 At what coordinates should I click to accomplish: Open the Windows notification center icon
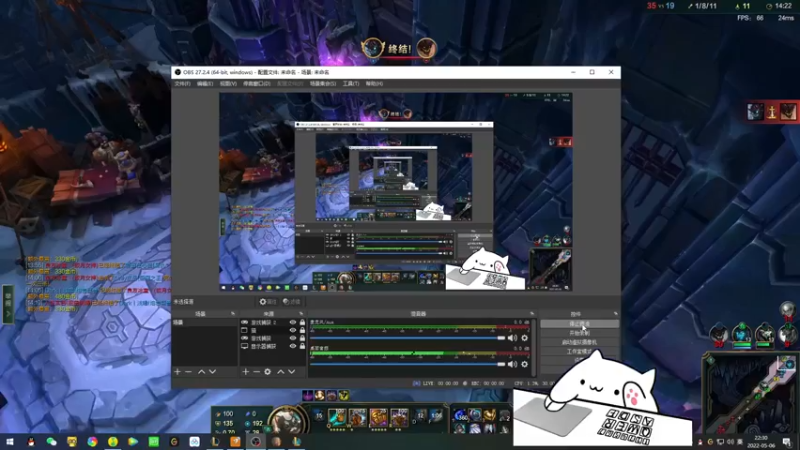pos(787,442)
